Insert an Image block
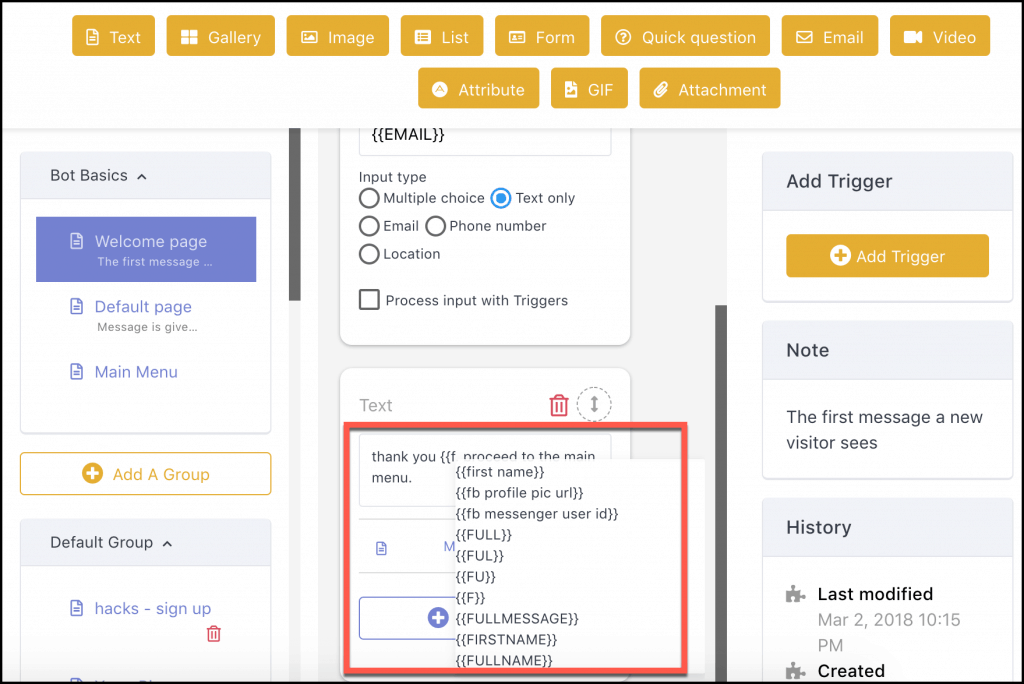1024x684 pixels. 337,36
